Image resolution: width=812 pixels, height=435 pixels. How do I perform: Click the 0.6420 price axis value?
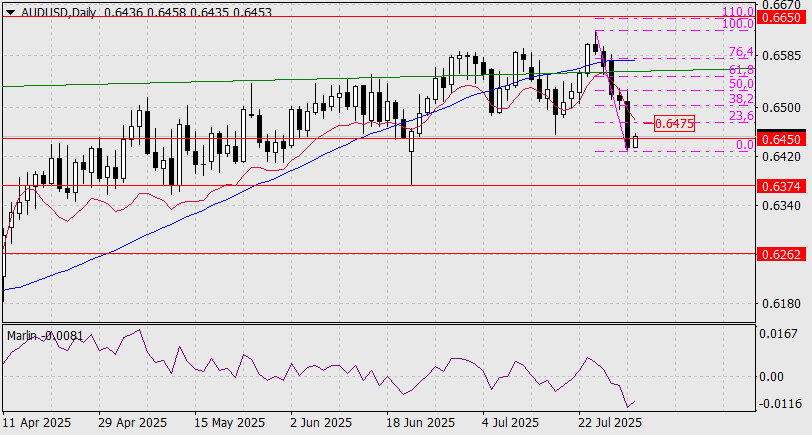781,156
